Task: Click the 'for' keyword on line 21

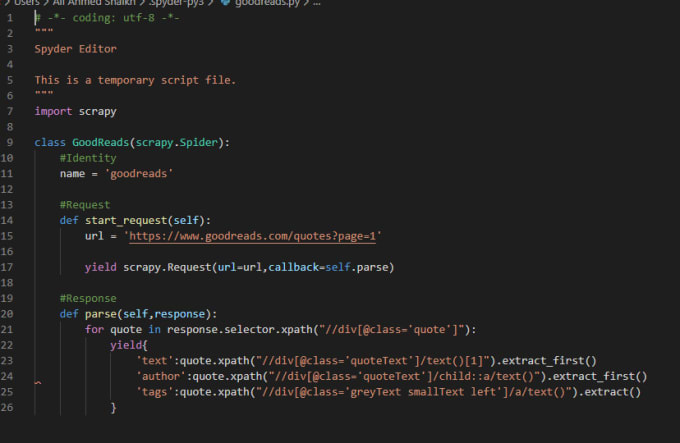Action: (x=95, y=330)
